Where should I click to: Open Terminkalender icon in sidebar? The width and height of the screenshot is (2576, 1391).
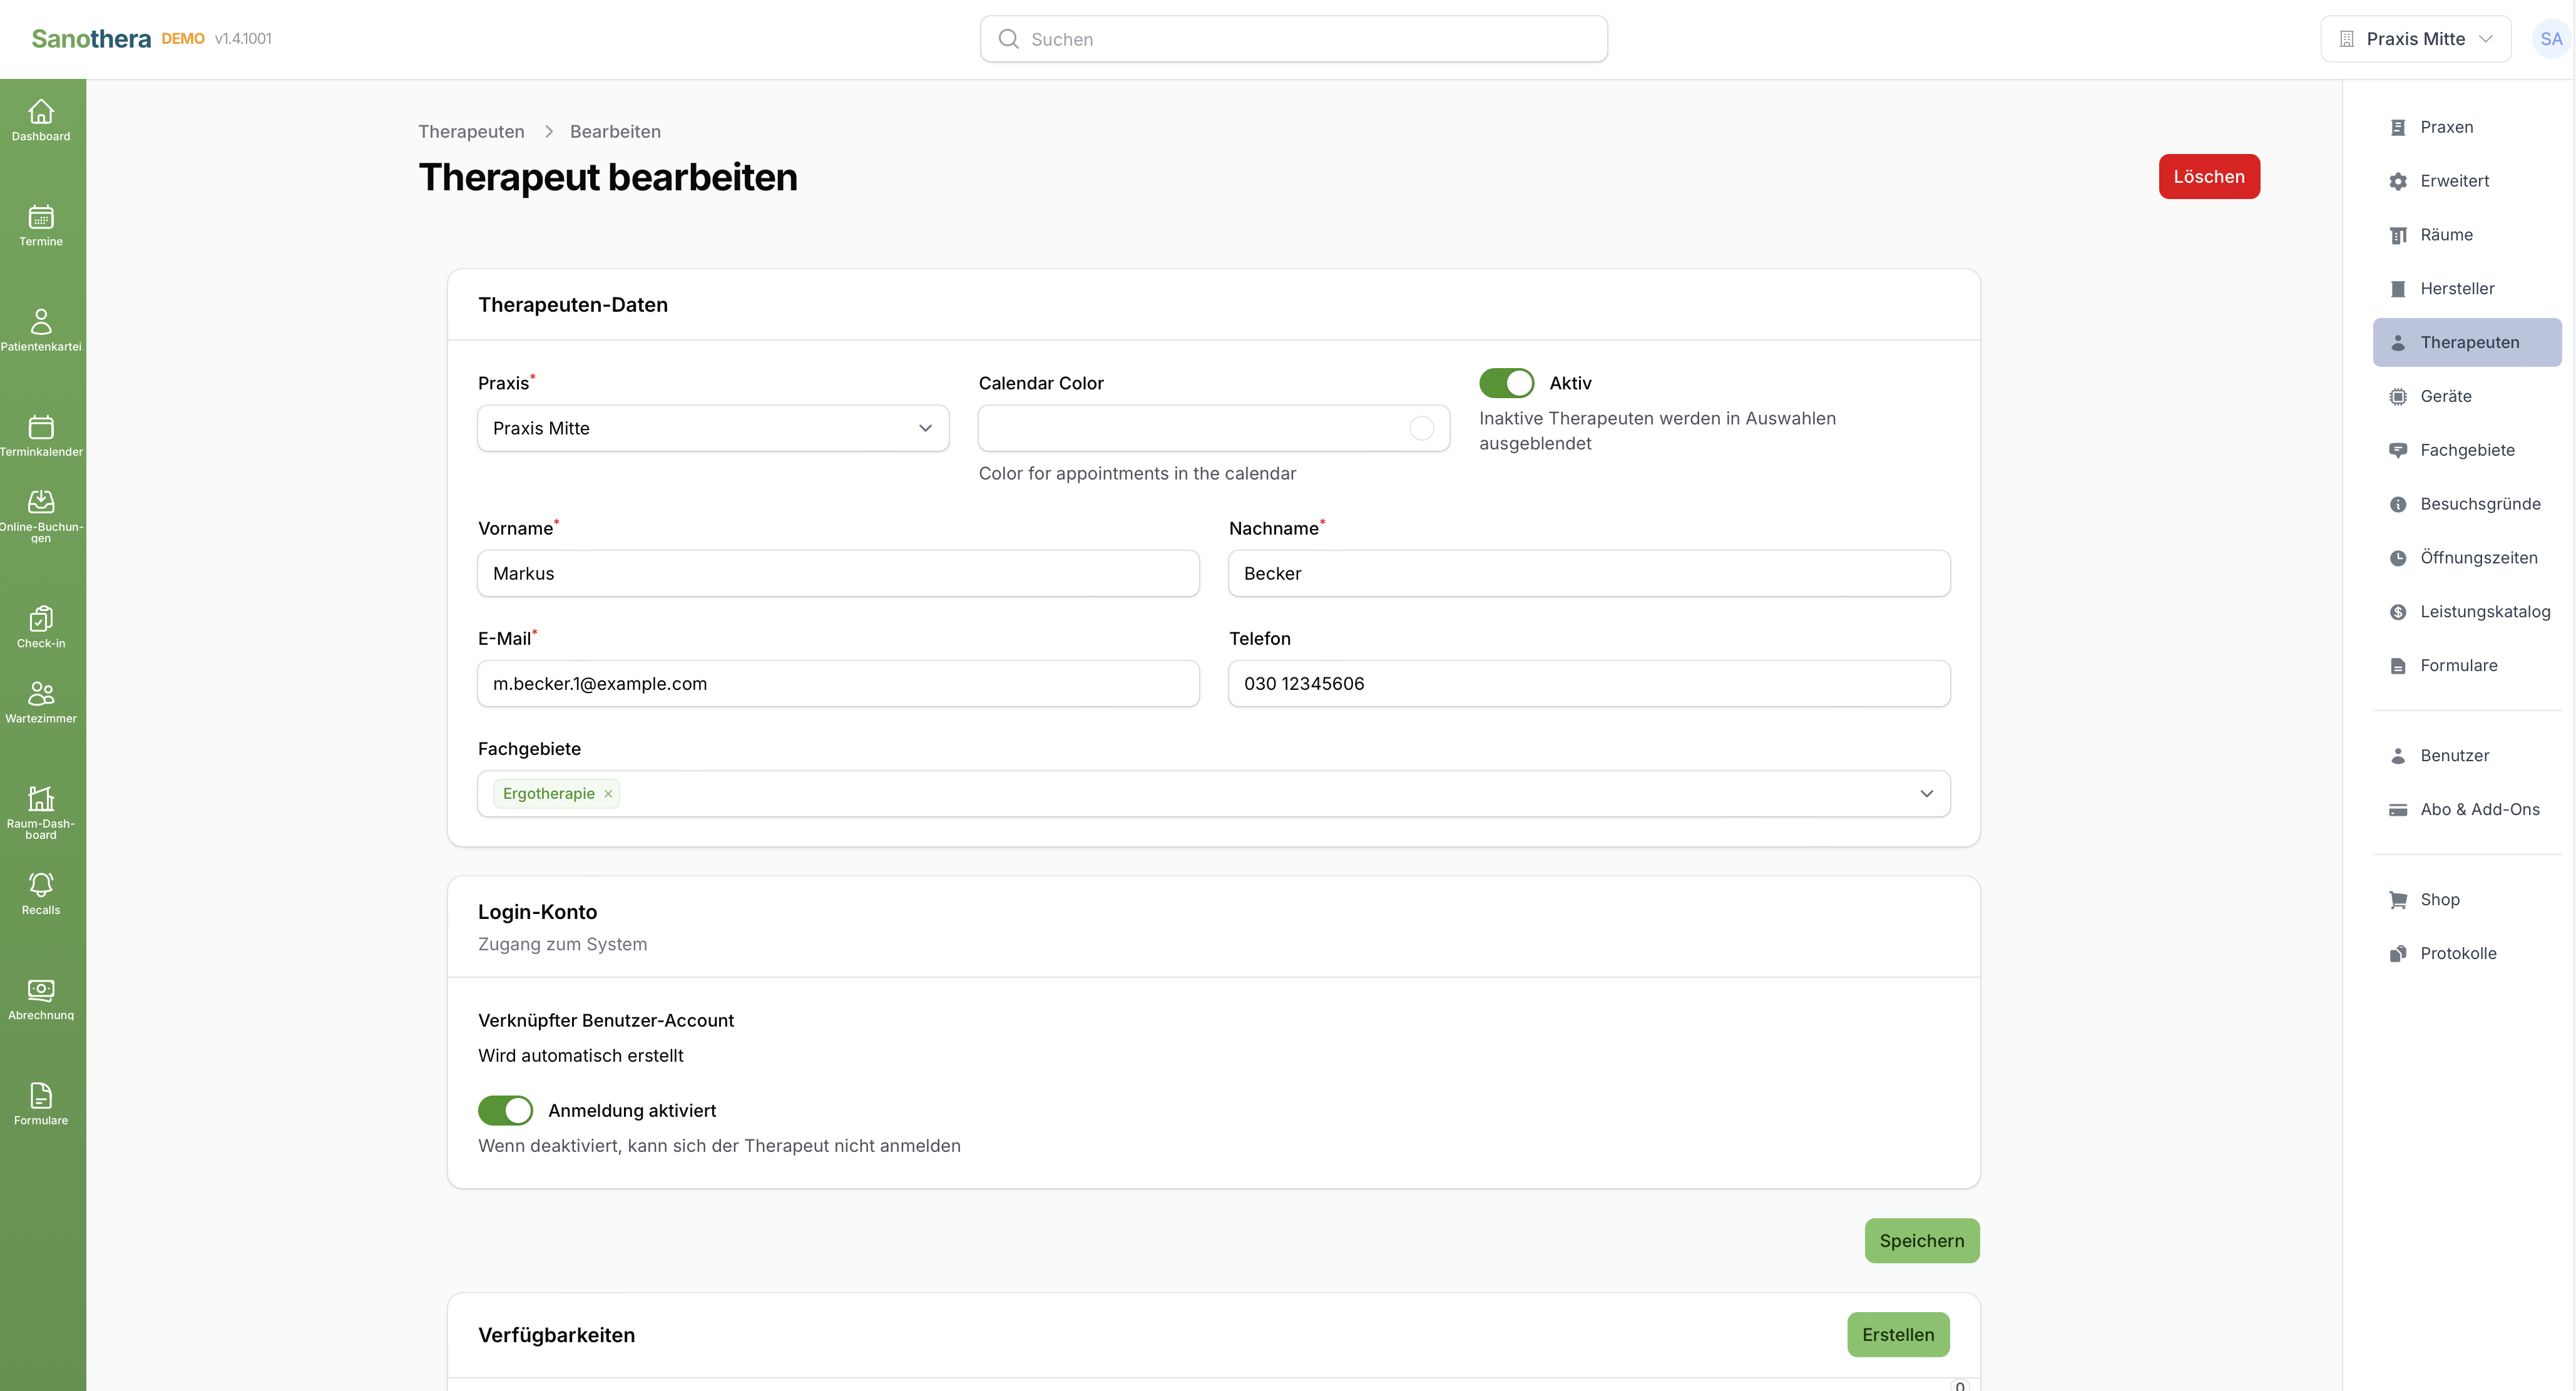point(41,426)
